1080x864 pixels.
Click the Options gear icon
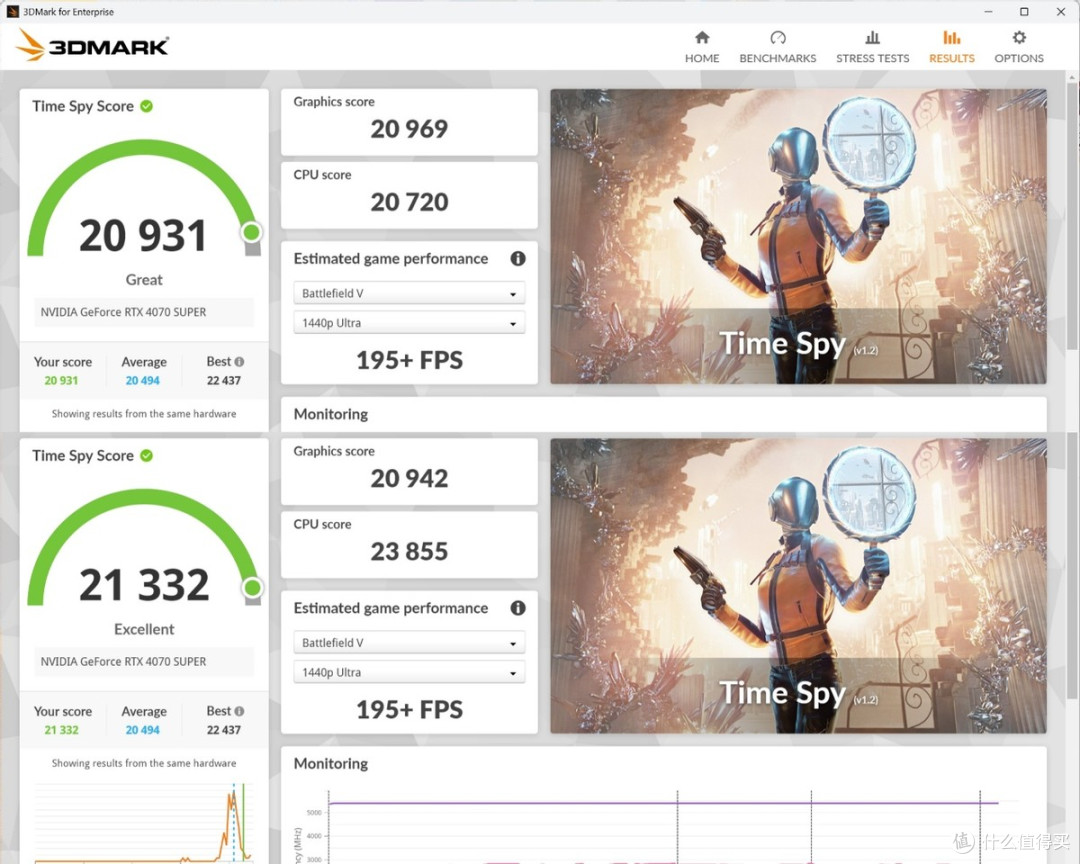[1019, 37]
